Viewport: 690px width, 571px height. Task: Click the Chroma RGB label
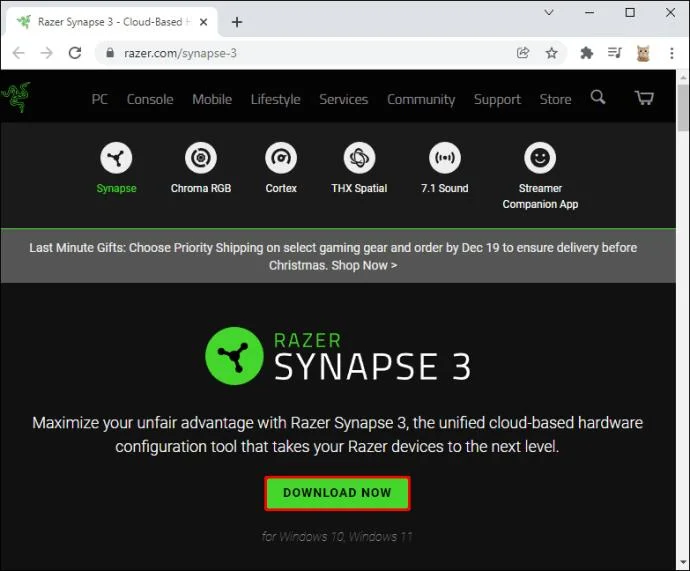pos(201,188)
